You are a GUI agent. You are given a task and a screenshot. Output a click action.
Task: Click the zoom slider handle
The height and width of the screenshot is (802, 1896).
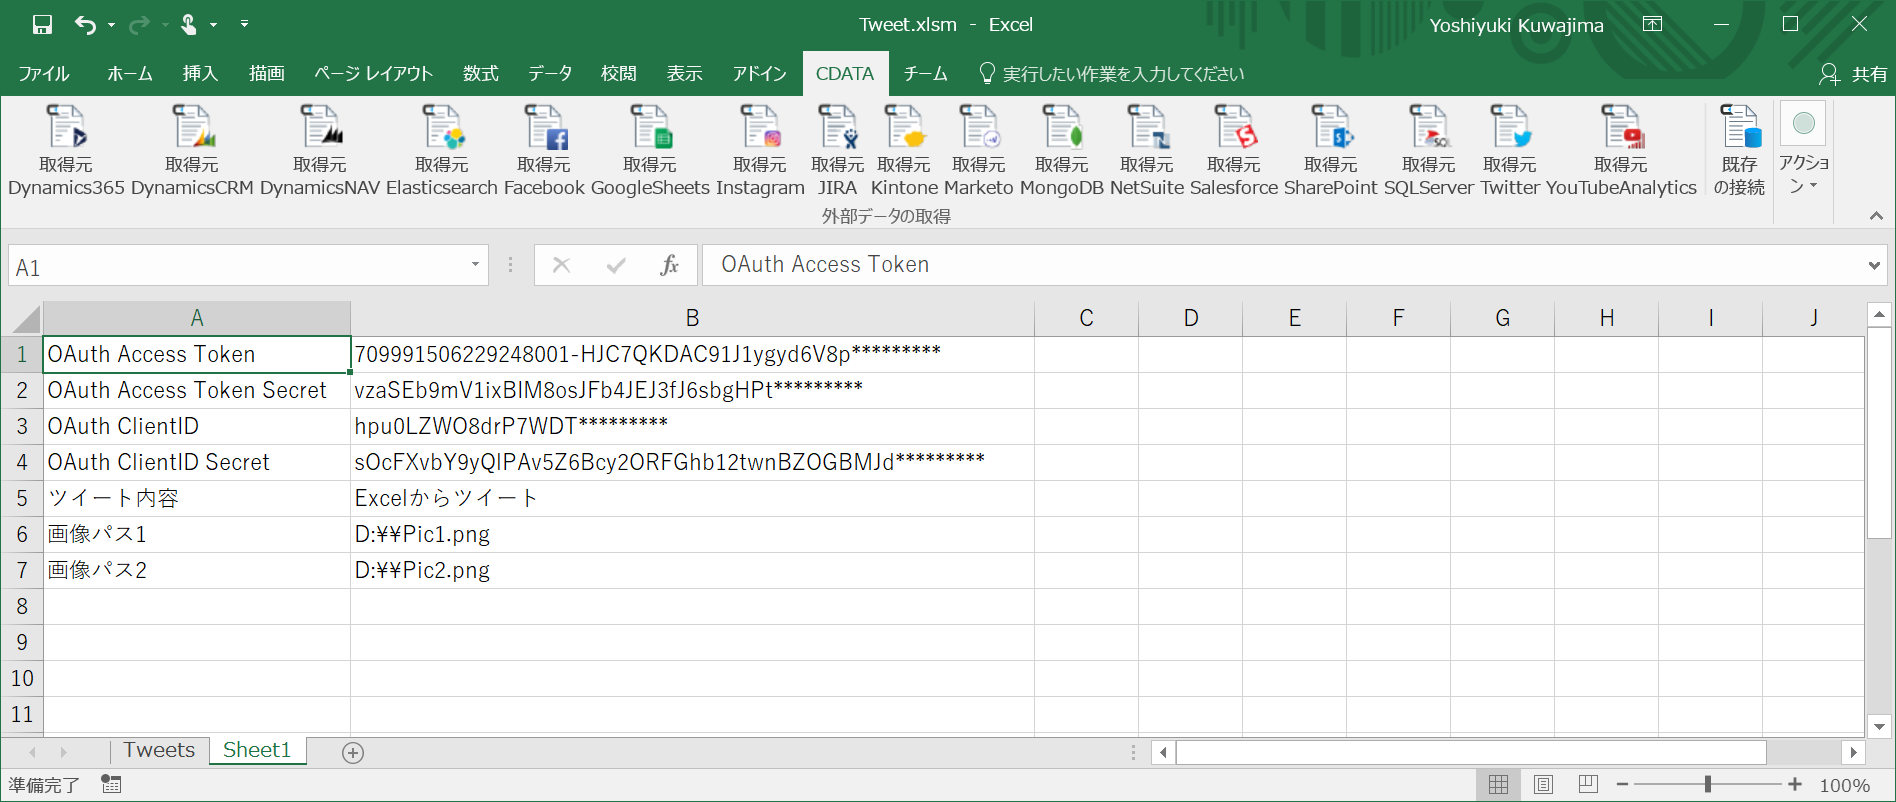pos(1708,785)
